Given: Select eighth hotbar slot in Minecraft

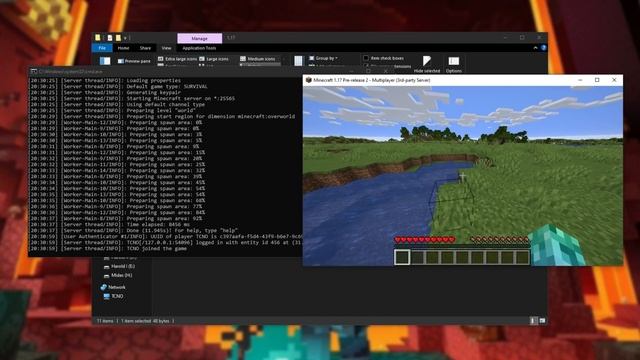Looking at the screenshot, I should 508,257.
